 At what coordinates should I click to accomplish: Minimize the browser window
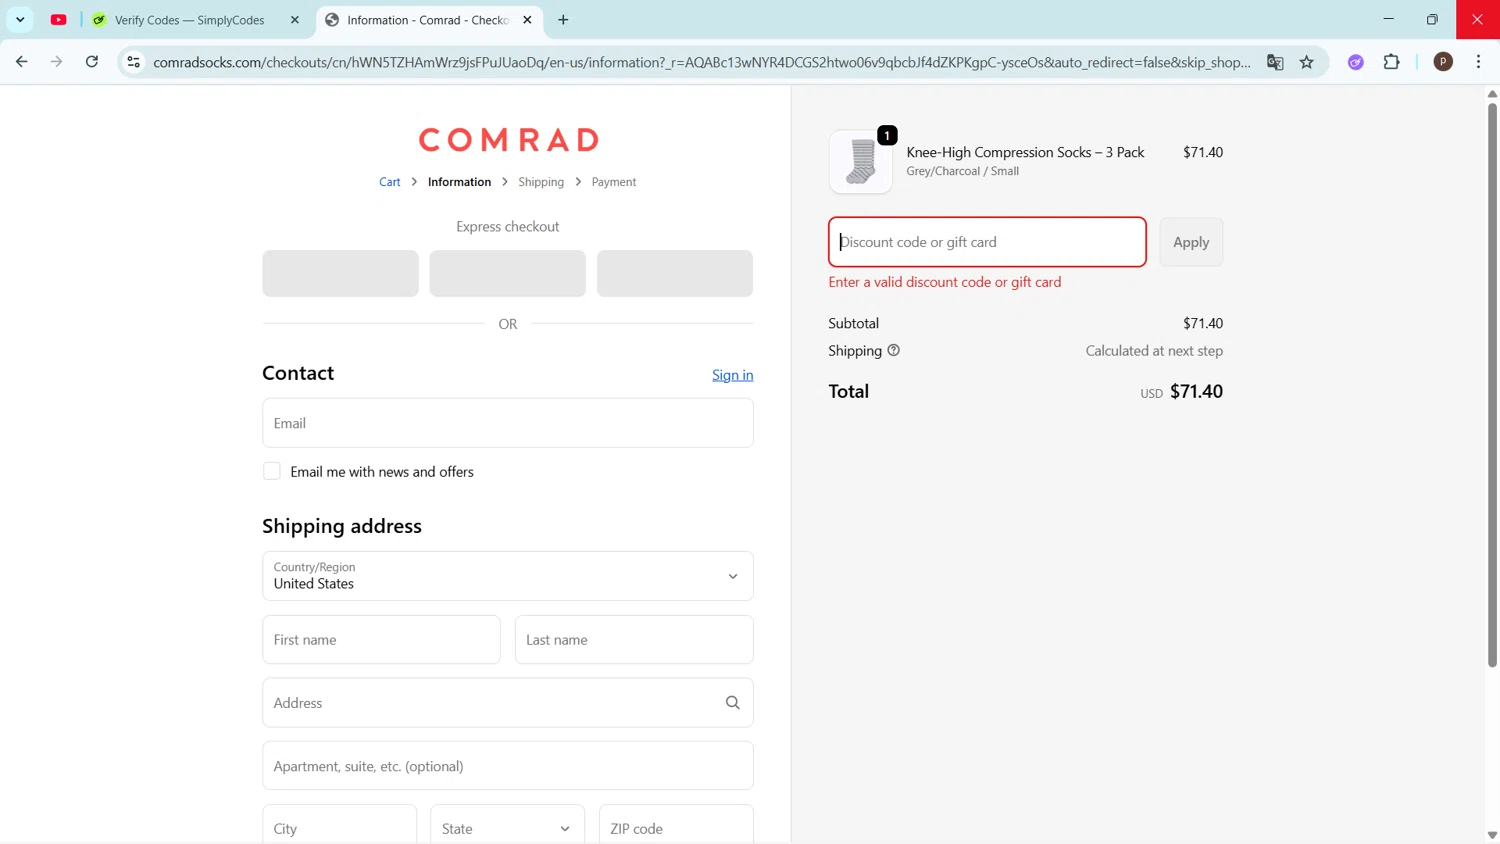tap(1388, 19)
